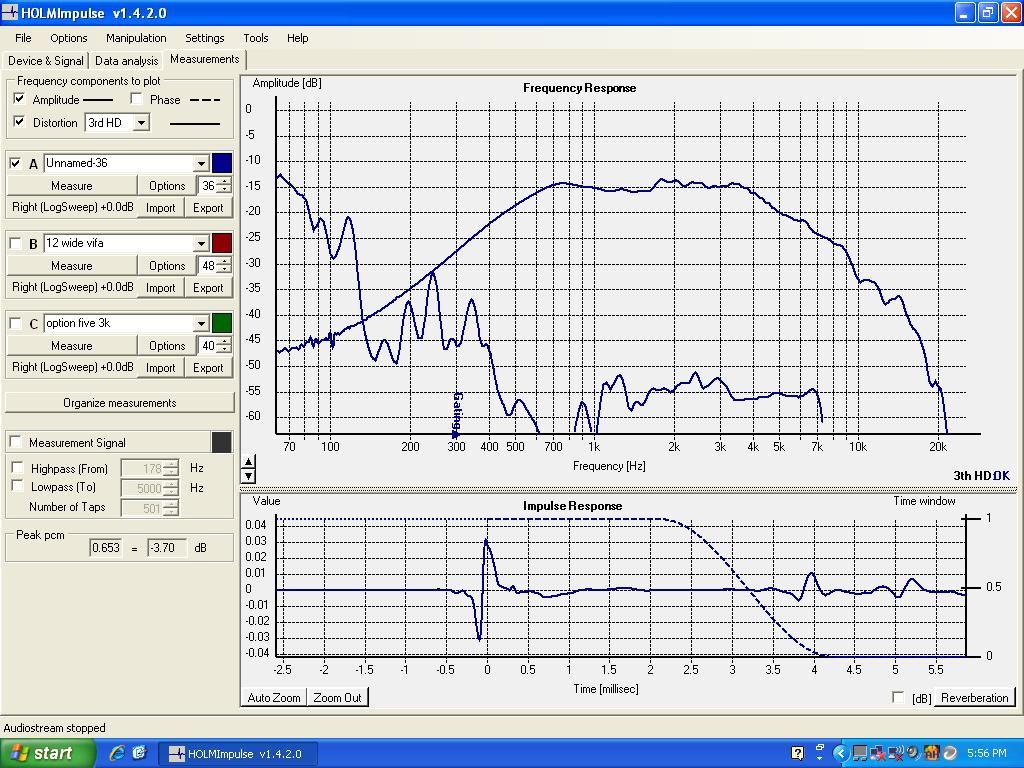1024x768 pixels.
Task: Click the "Frequency Response" graph title
Action: tap(579, 88)
